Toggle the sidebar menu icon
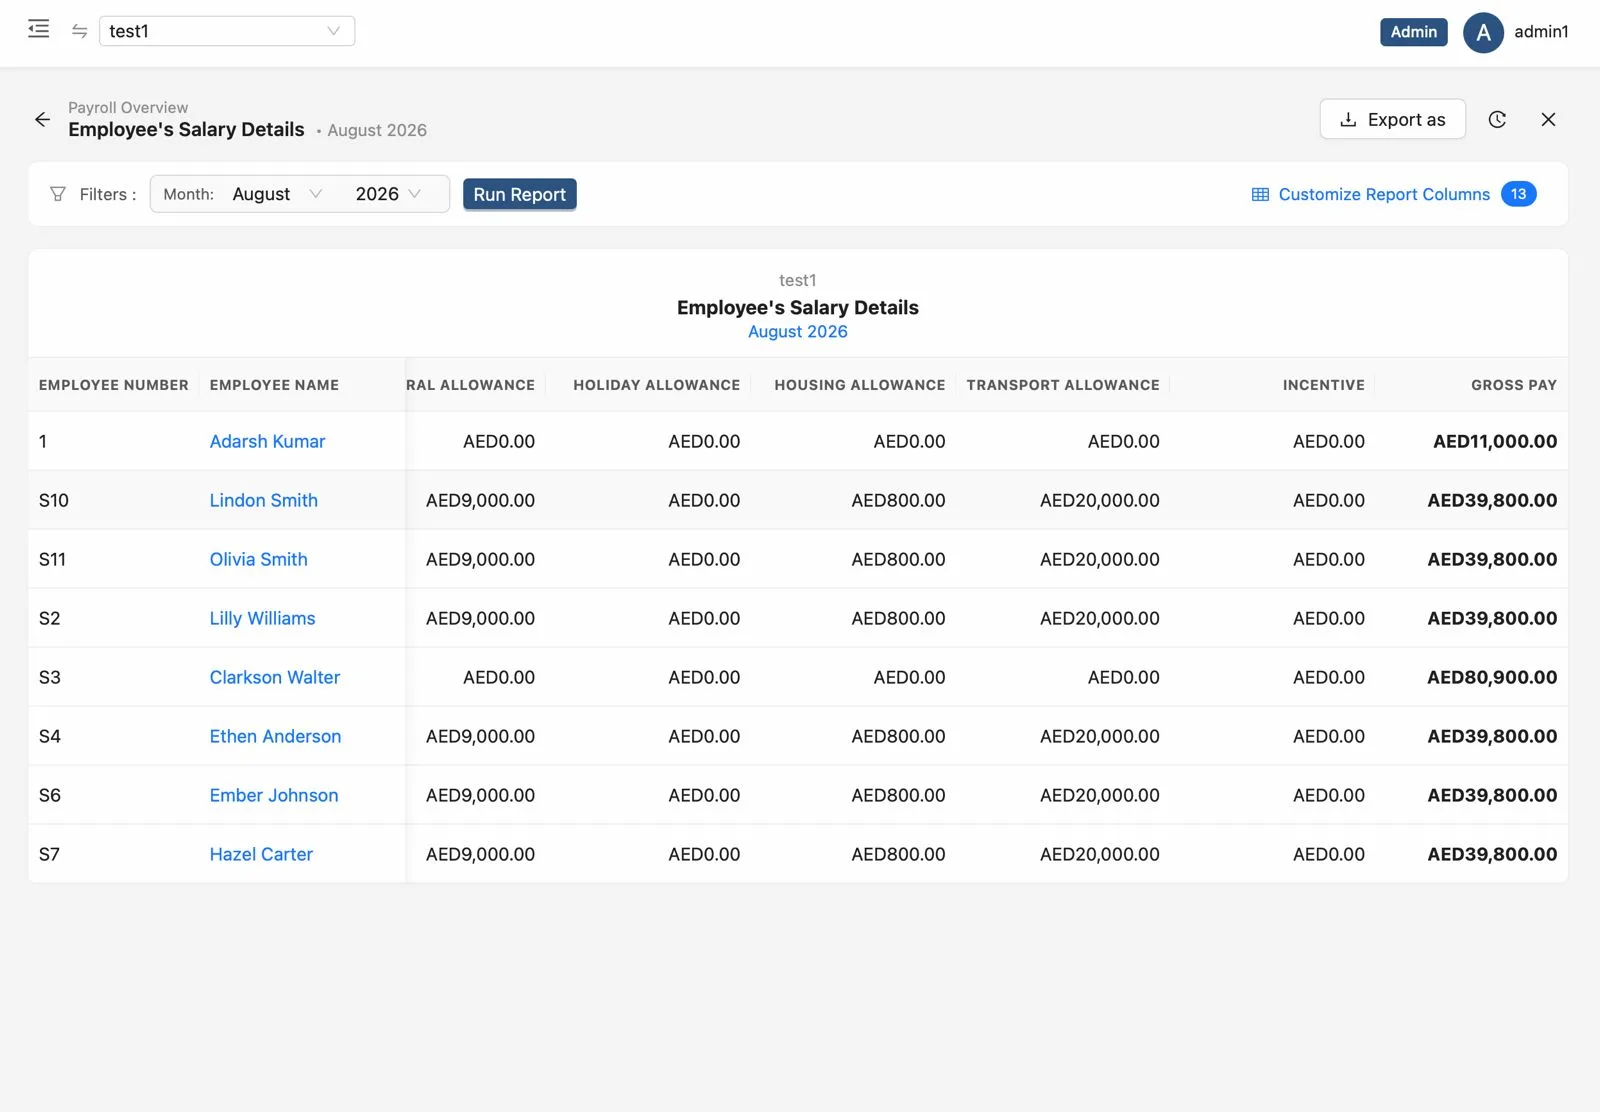Screen dimensions: 1600x1112 click(39, 29)
